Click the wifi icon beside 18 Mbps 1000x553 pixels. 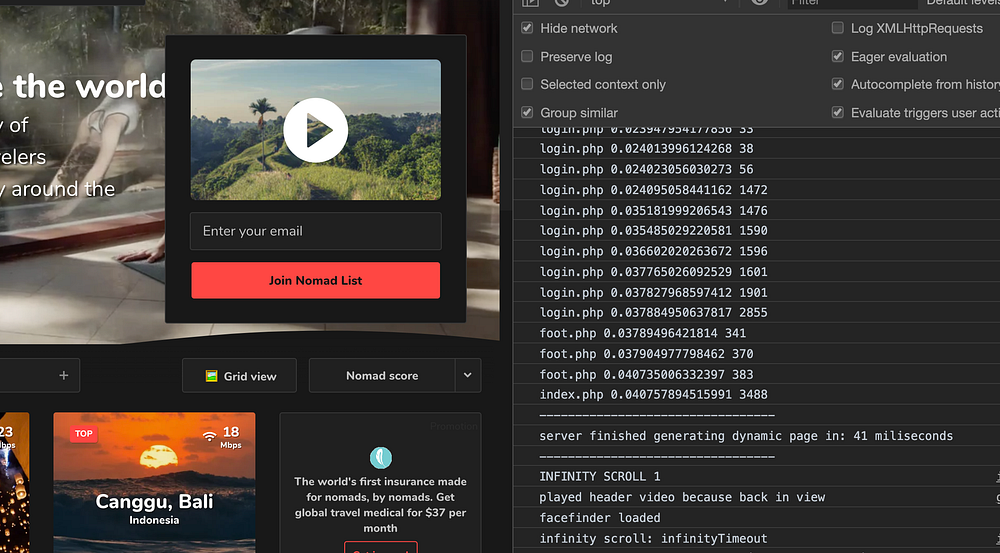(x=209, y=436)
